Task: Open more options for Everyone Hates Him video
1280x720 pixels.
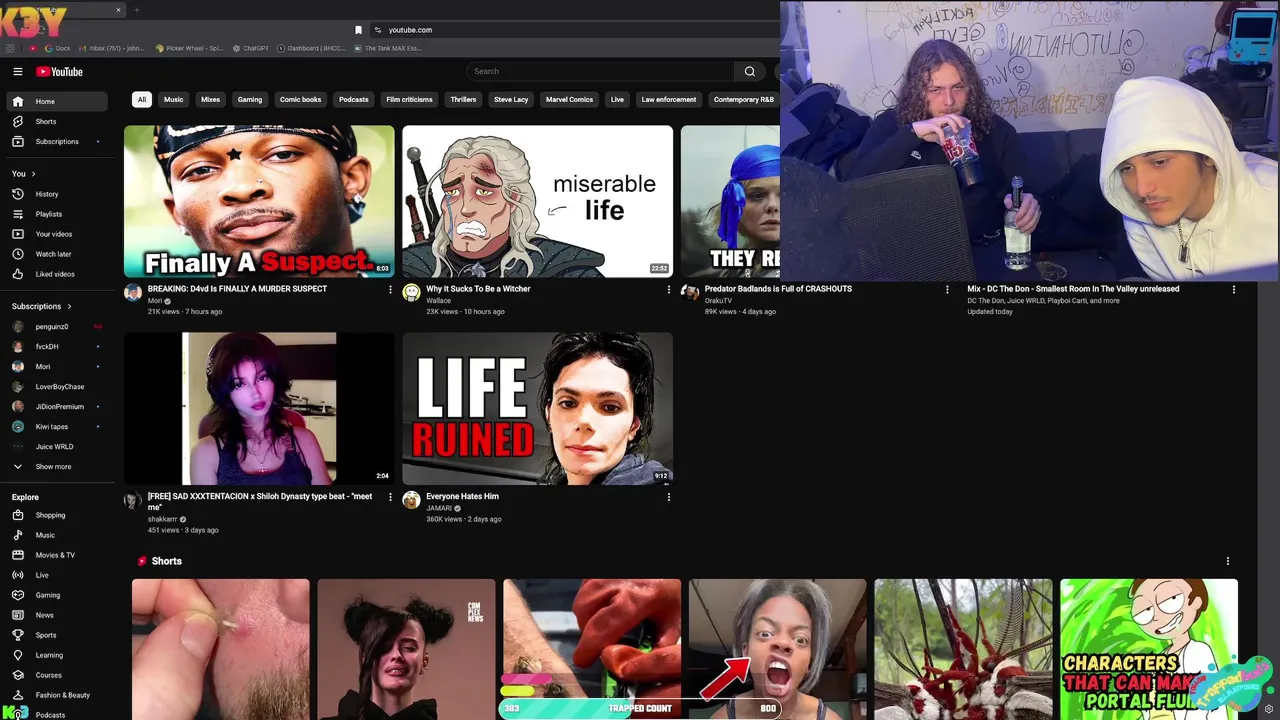Action: [669, 497]
